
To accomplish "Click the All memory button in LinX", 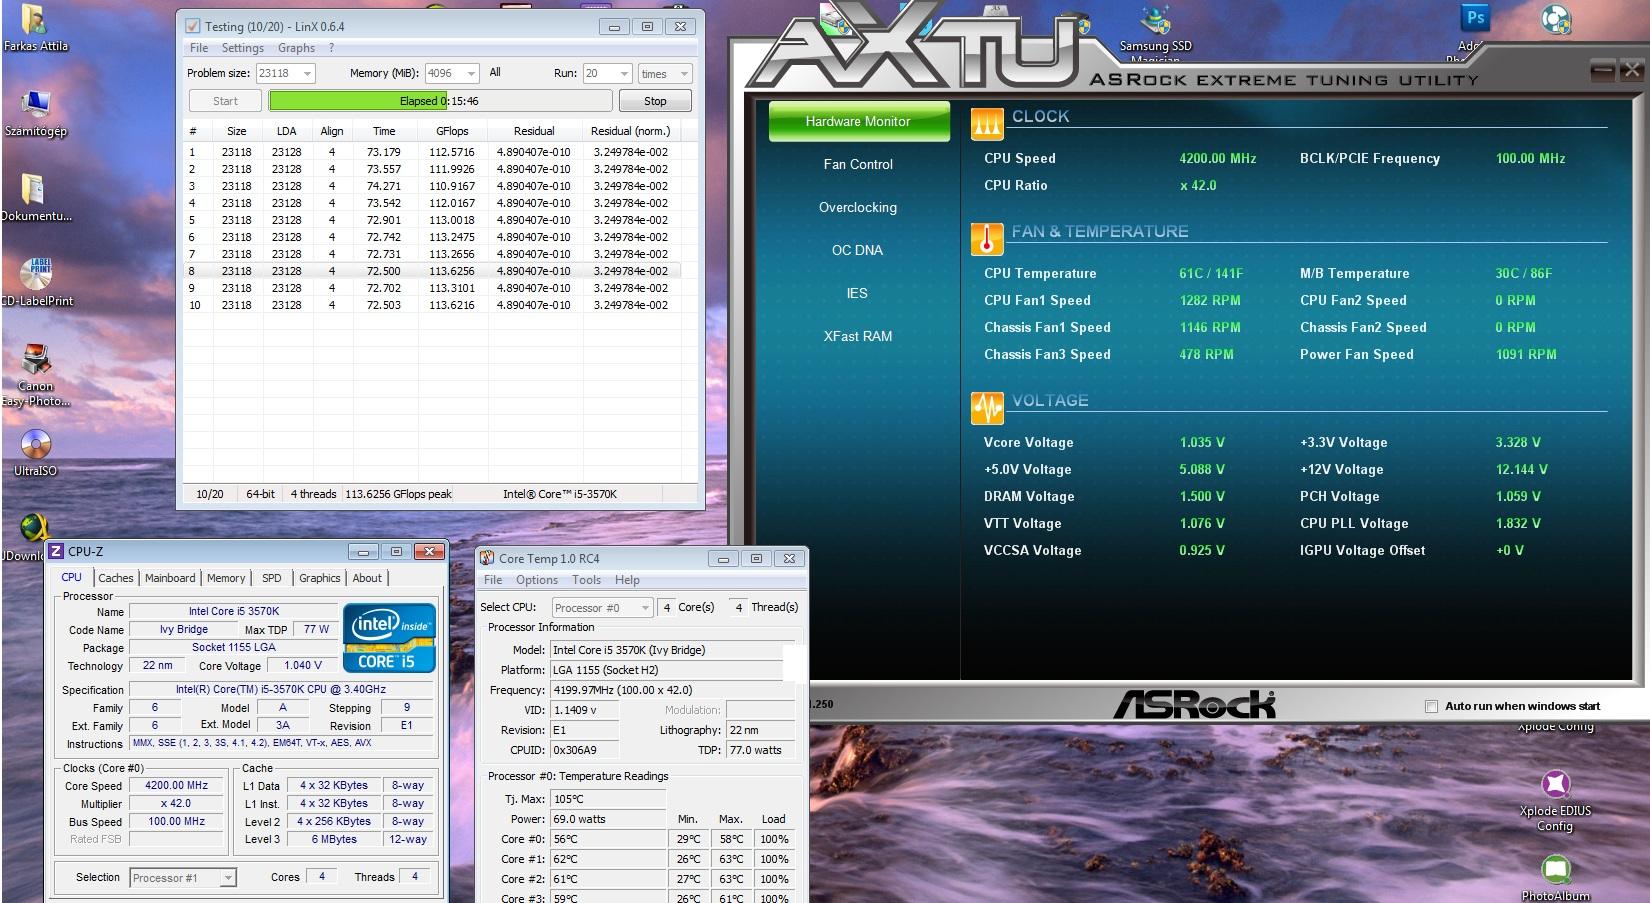I will pyautogui.click(x=495, y=73).
